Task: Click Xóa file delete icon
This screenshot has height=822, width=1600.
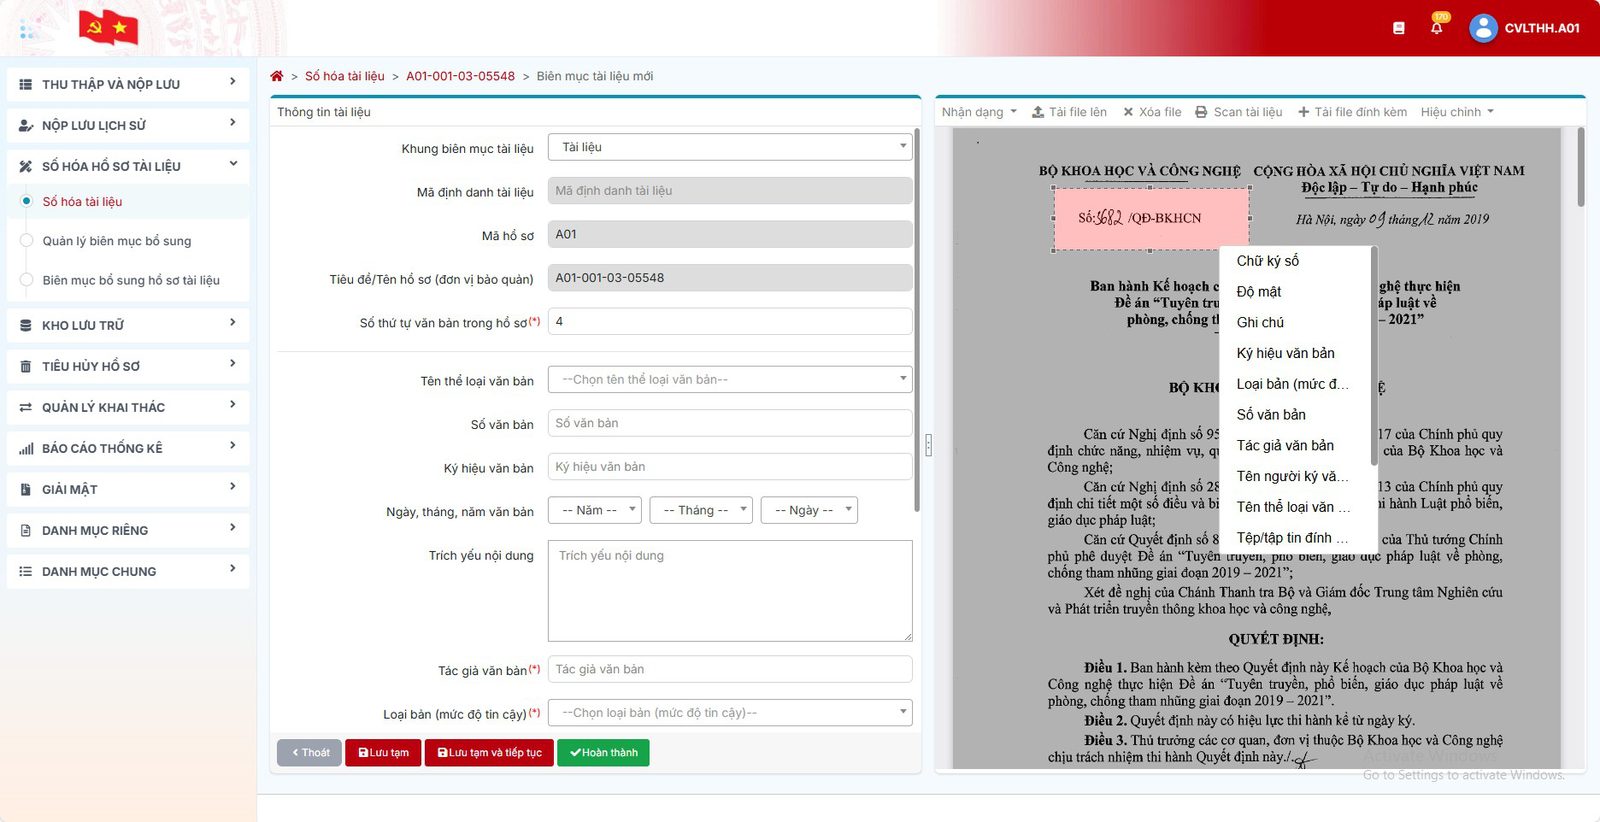Action: pyautogui.click(x=1128, y=112)
